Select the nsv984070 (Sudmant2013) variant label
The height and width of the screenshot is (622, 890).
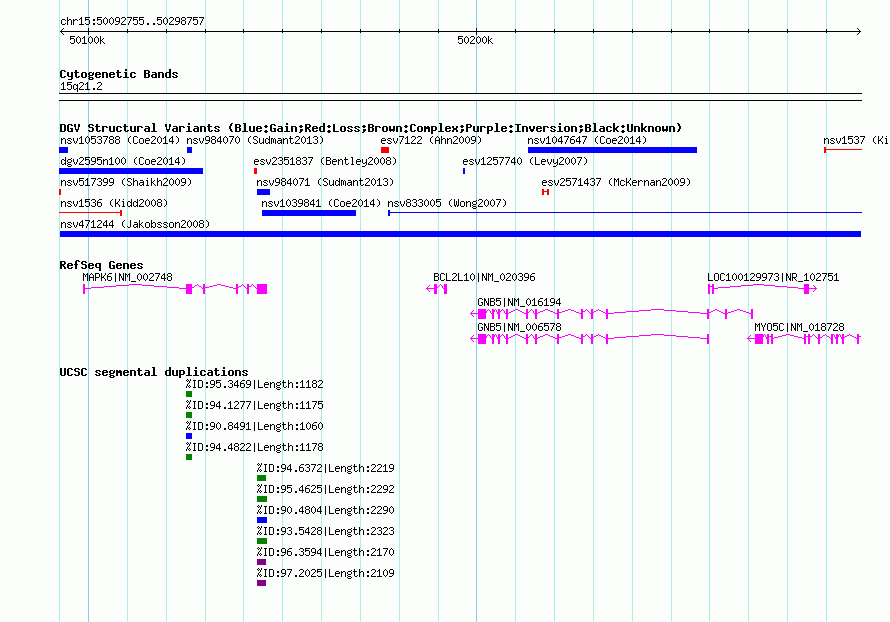point(255,140)
